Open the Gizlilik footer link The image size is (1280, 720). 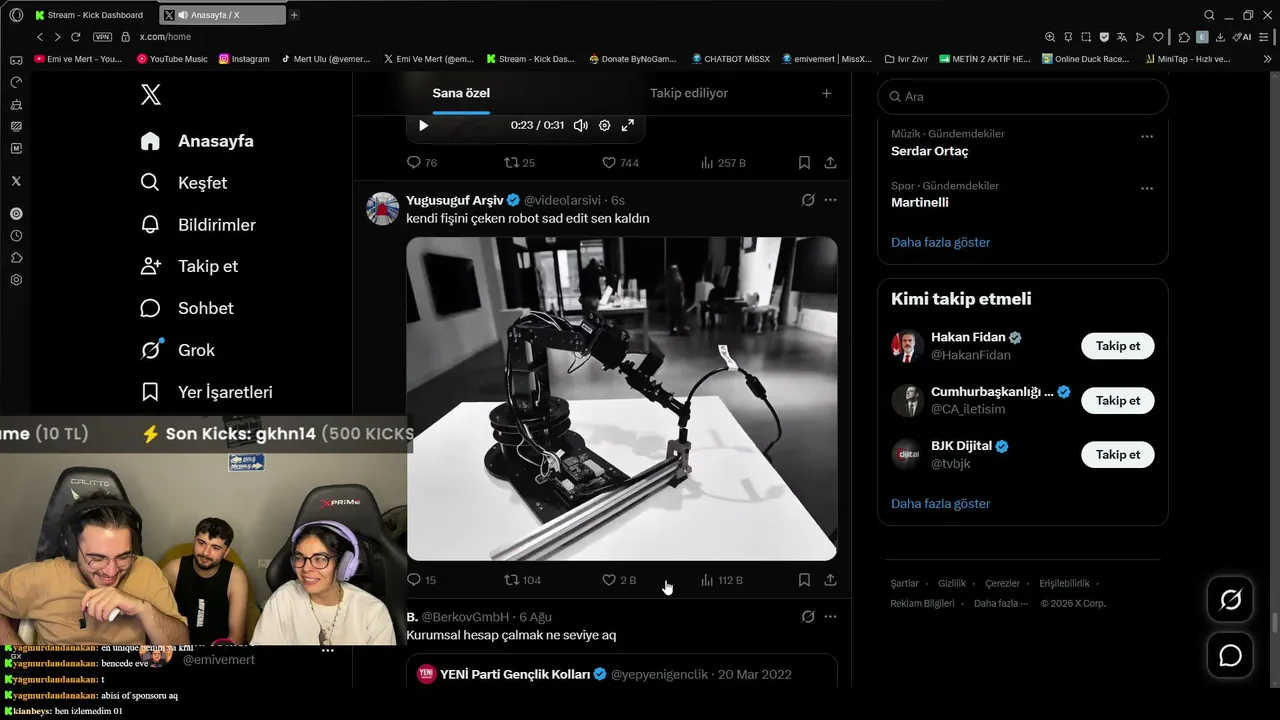[x=952, y=583]
